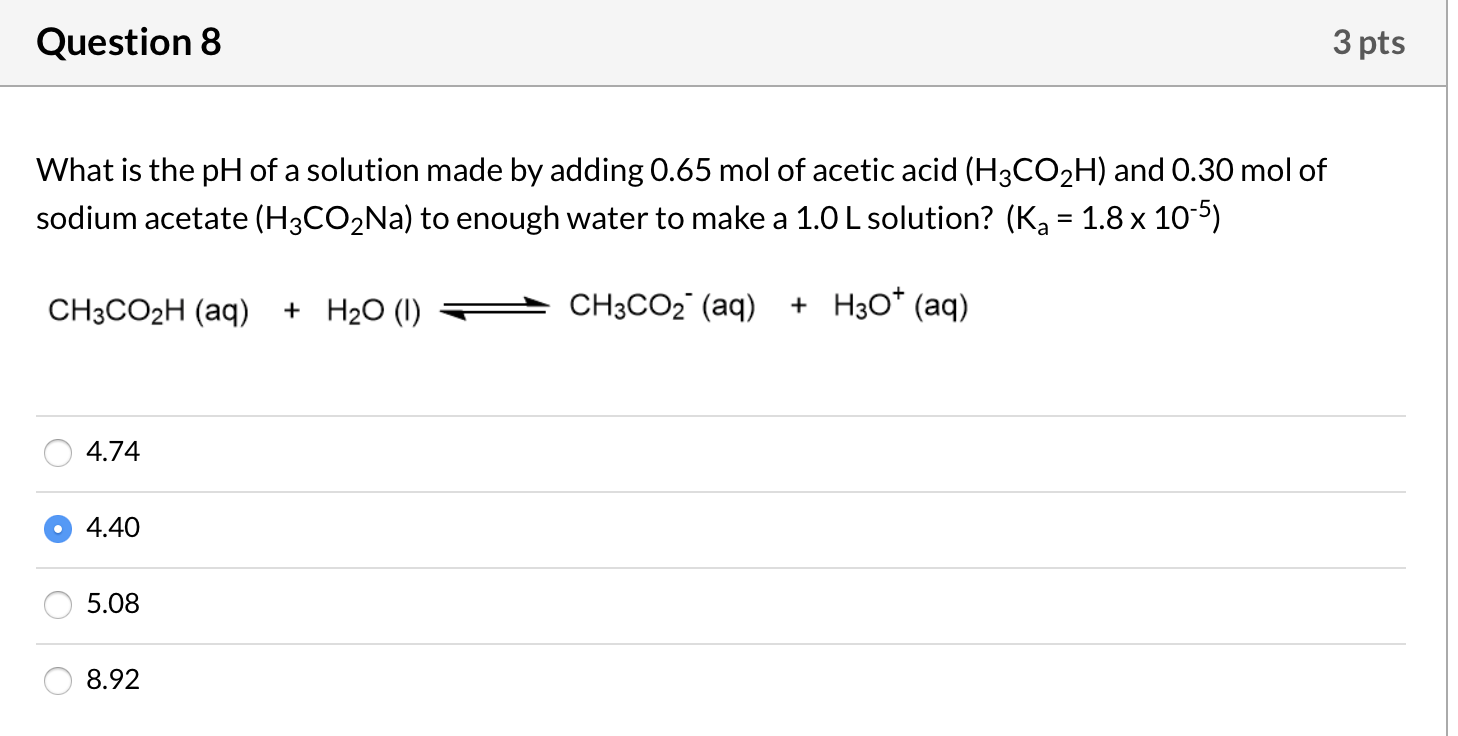Click the row containing the 4.40 option
This screenshot has height=736, width=1458.
click(x=700, y=528)
